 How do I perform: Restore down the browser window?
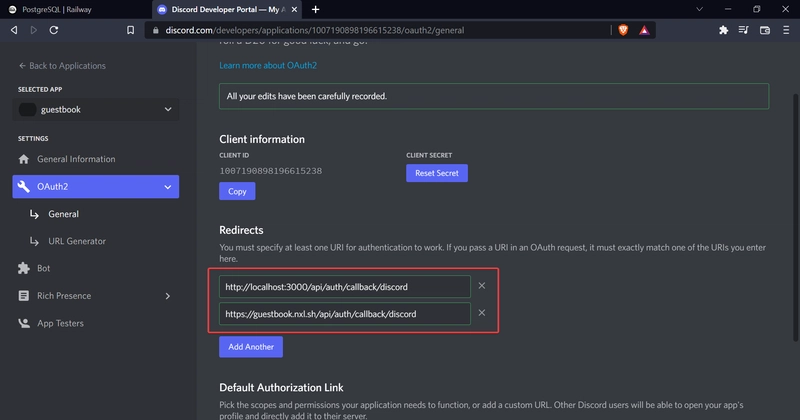(x=757, y=9)
